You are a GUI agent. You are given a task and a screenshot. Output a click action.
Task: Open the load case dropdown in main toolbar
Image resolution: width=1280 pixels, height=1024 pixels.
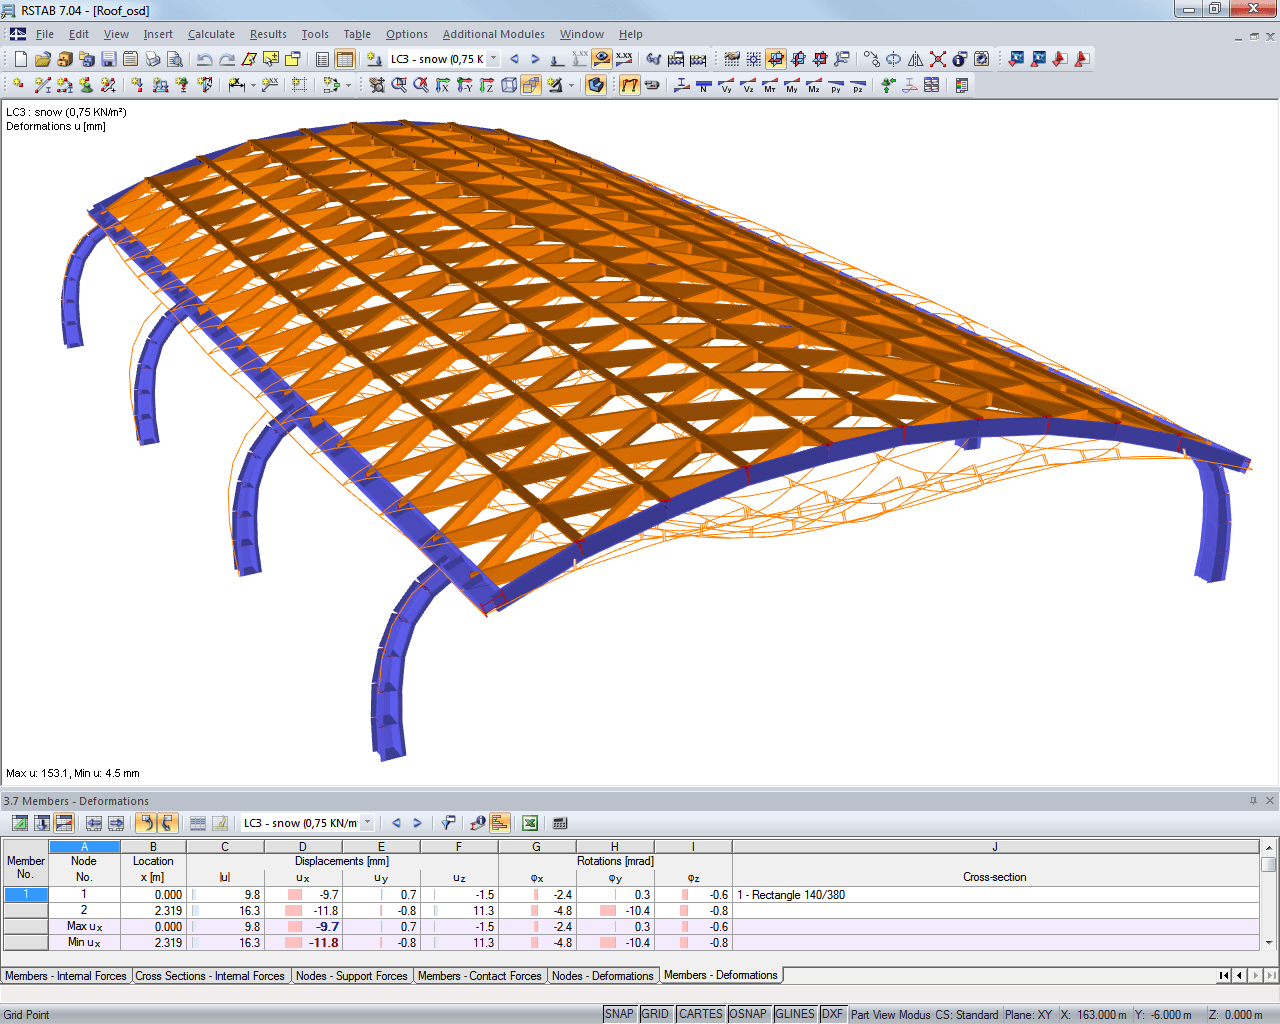493,59
